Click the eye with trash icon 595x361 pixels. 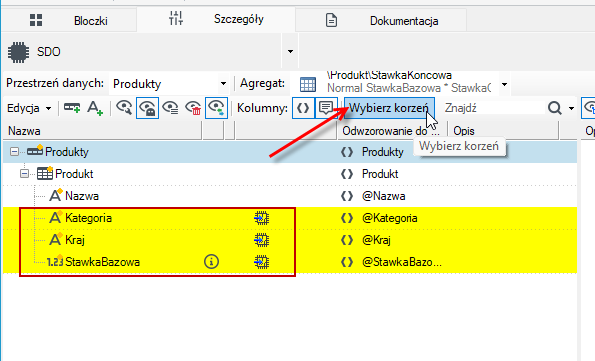point(193,108)
